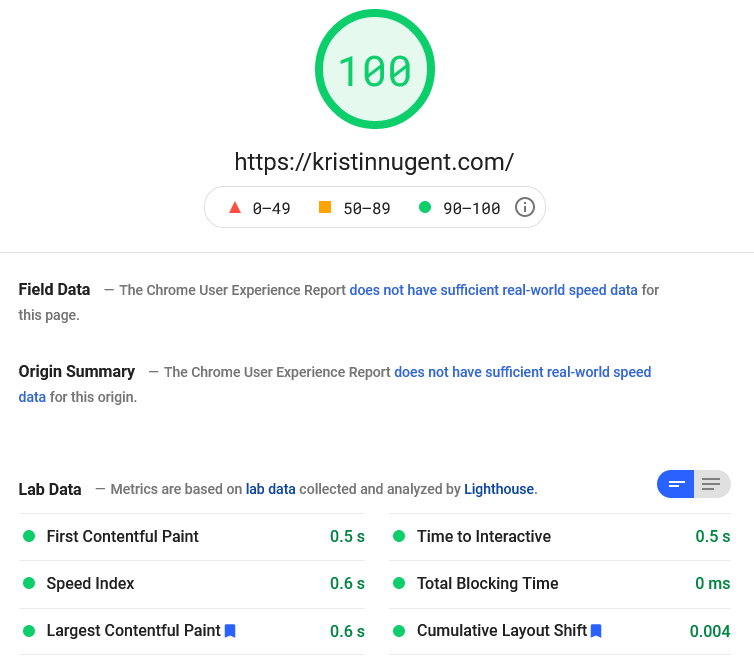
Task: Click the Largest Contentful Paint bookmark icon
Action: click(230, 631)
